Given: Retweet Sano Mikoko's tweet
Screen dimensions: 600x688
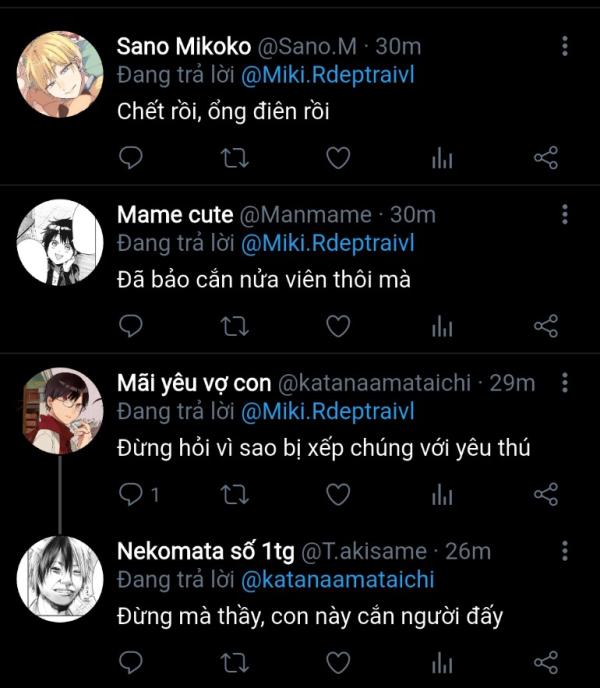Looking at the screenshot, I should click(235, 157).
